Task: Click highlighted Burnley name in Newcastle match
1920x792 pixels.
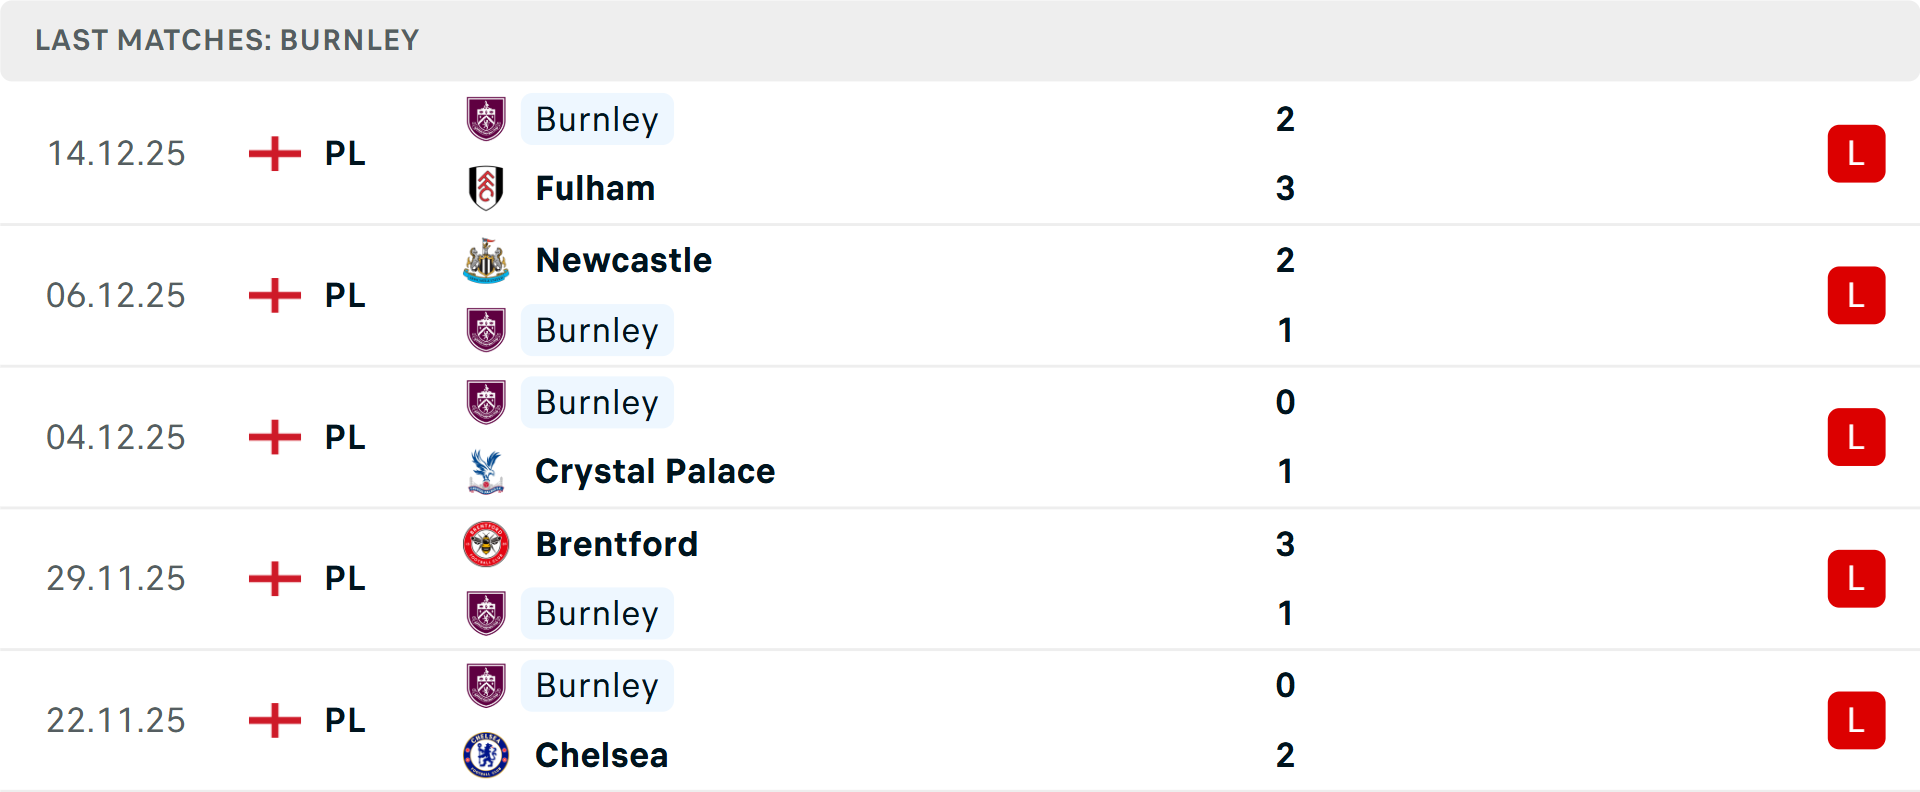Action: [597, 331]
